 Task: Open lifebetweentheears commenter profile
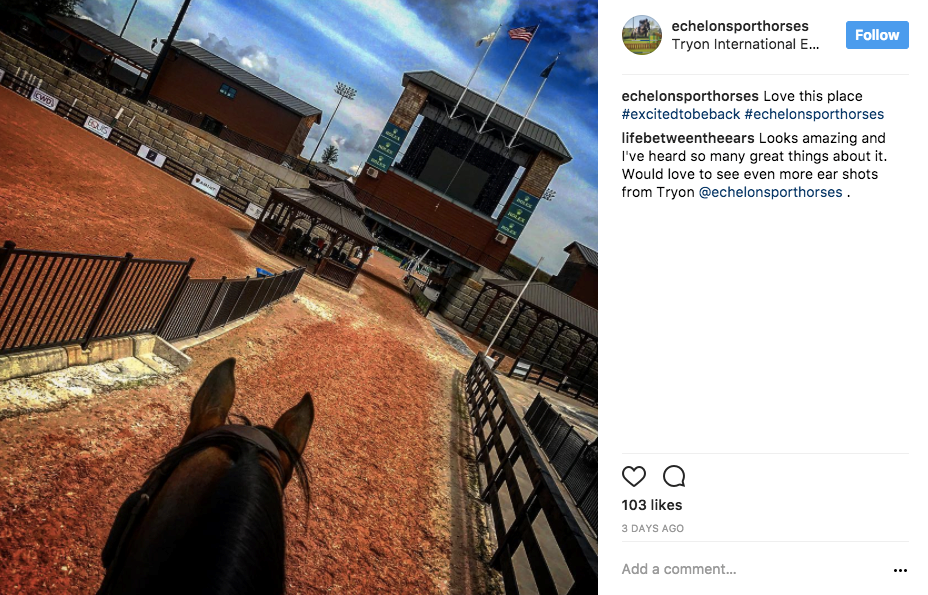[688, 138]
